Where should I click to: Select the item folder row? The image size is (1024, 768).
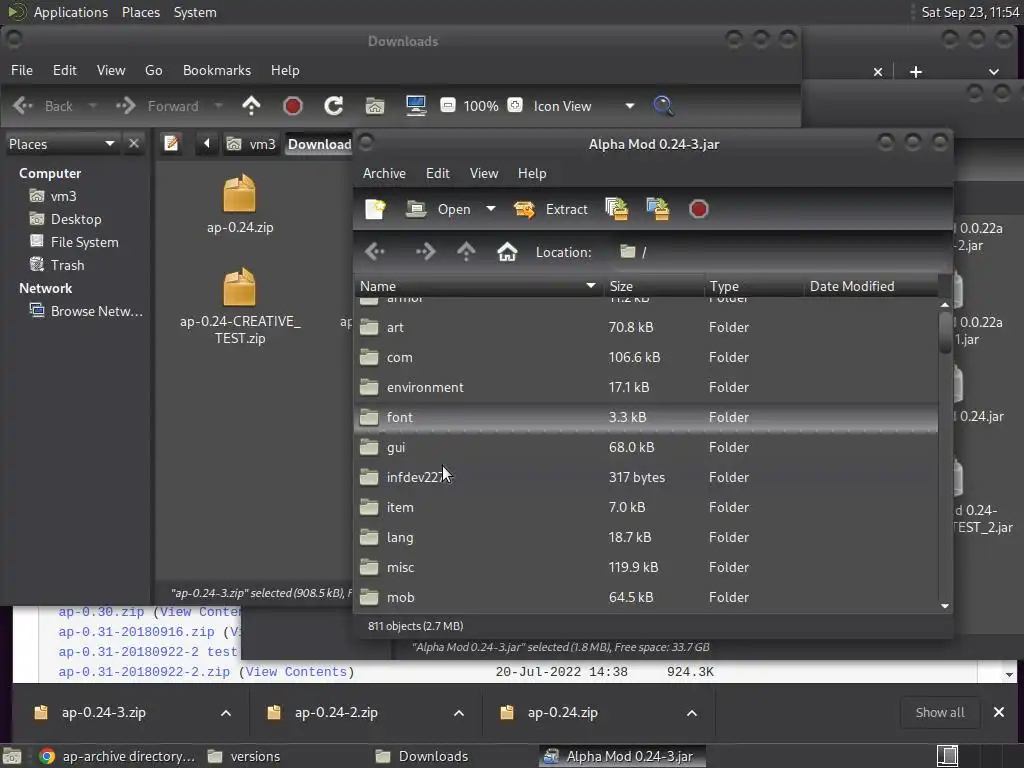646,507
